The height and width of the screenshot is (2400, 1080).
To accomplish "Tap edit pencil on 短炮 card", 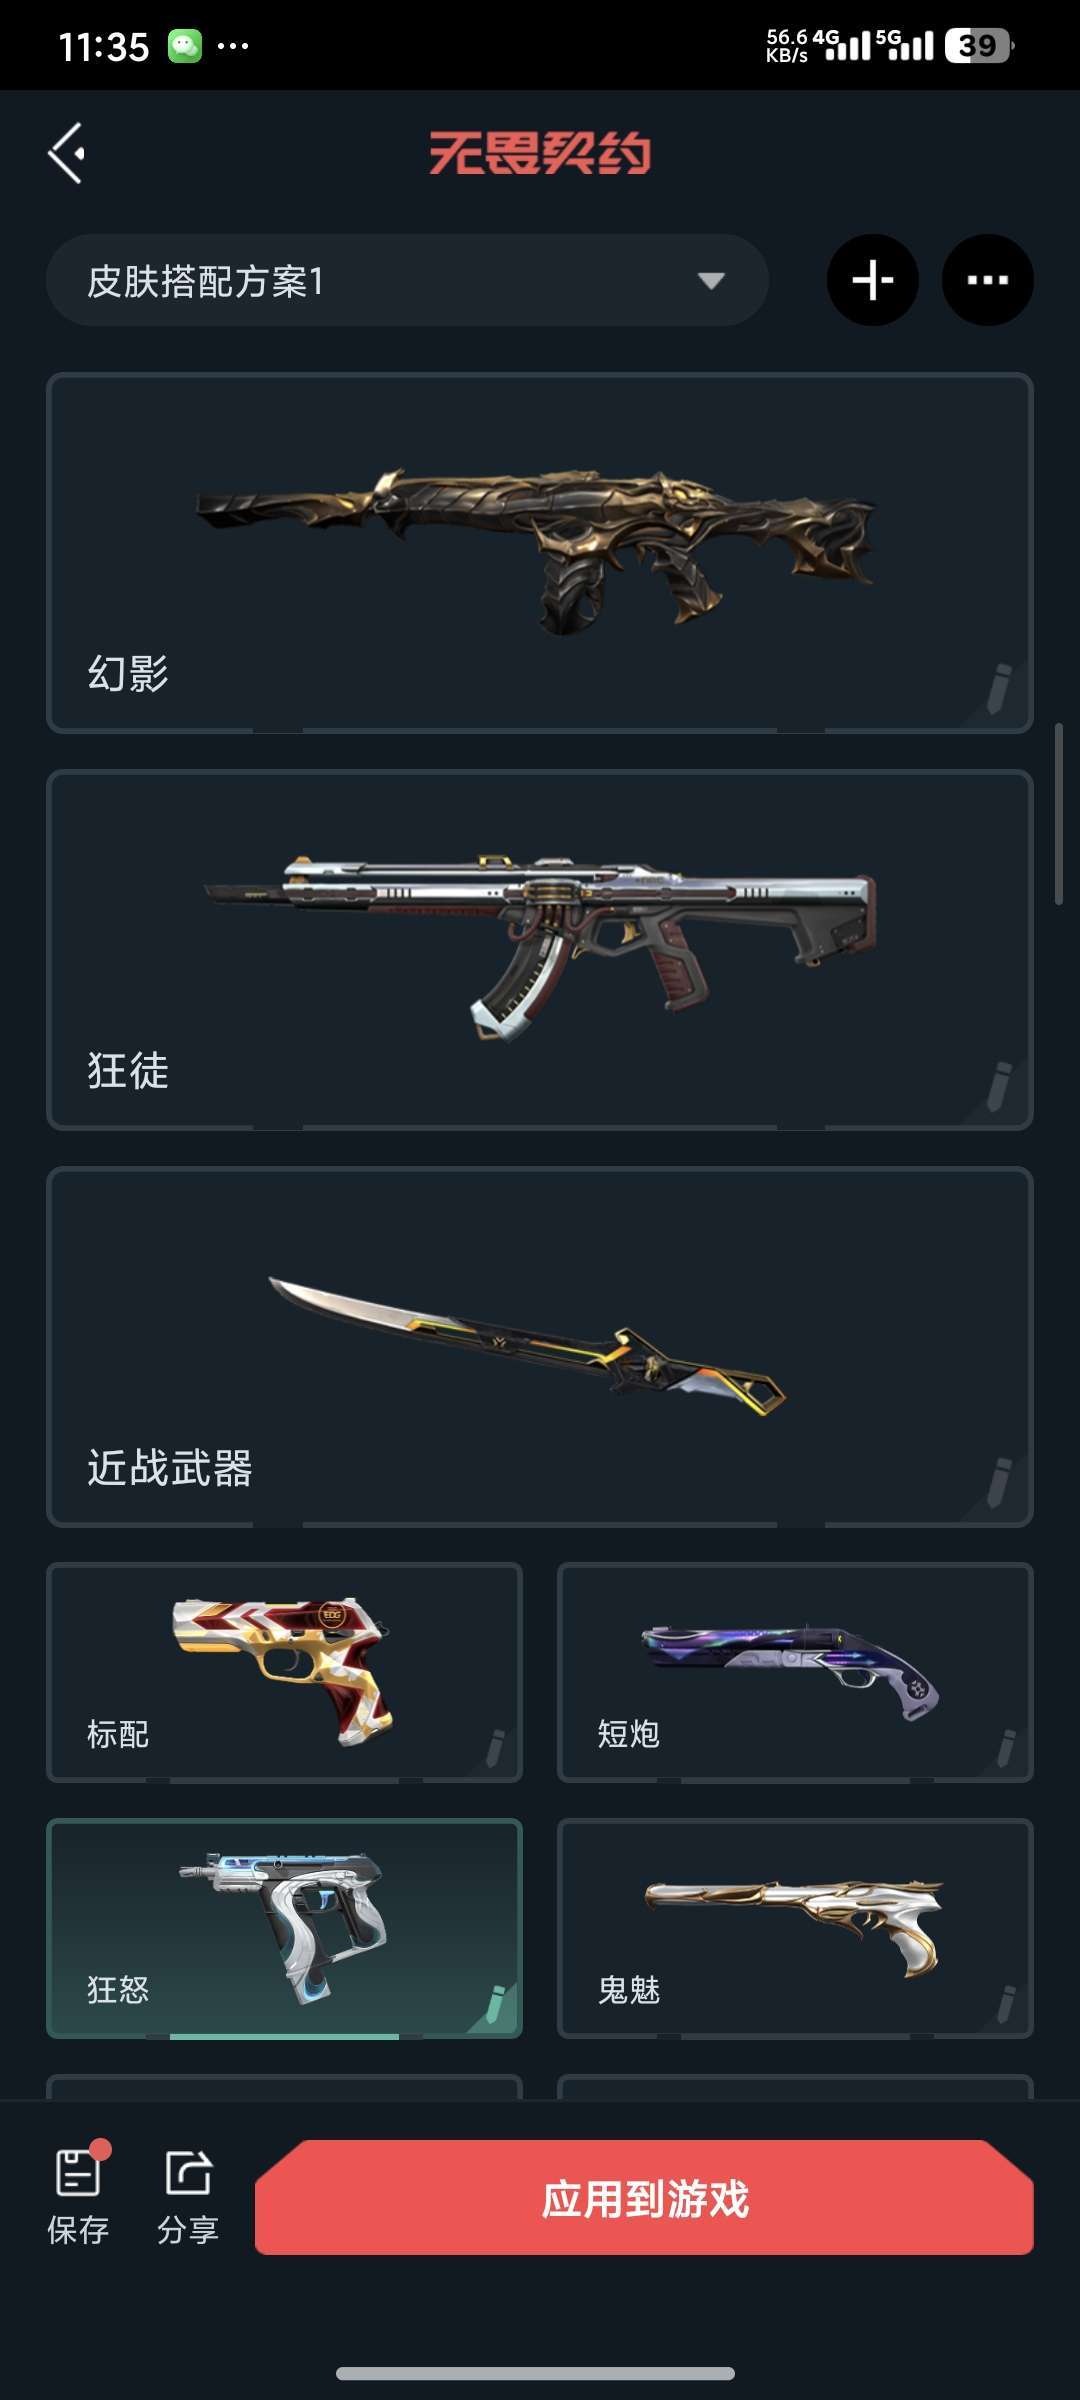I will pyautogui.click(x=1006, y=1747).
